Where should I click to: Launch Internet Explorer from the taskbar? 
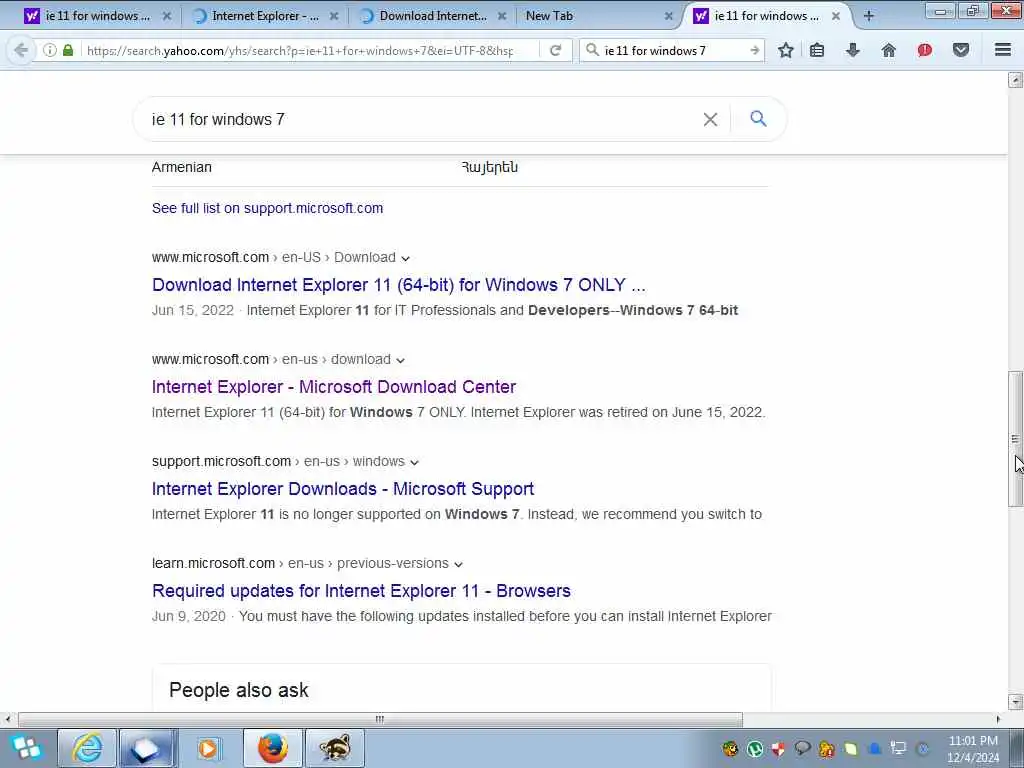point(88,748)
